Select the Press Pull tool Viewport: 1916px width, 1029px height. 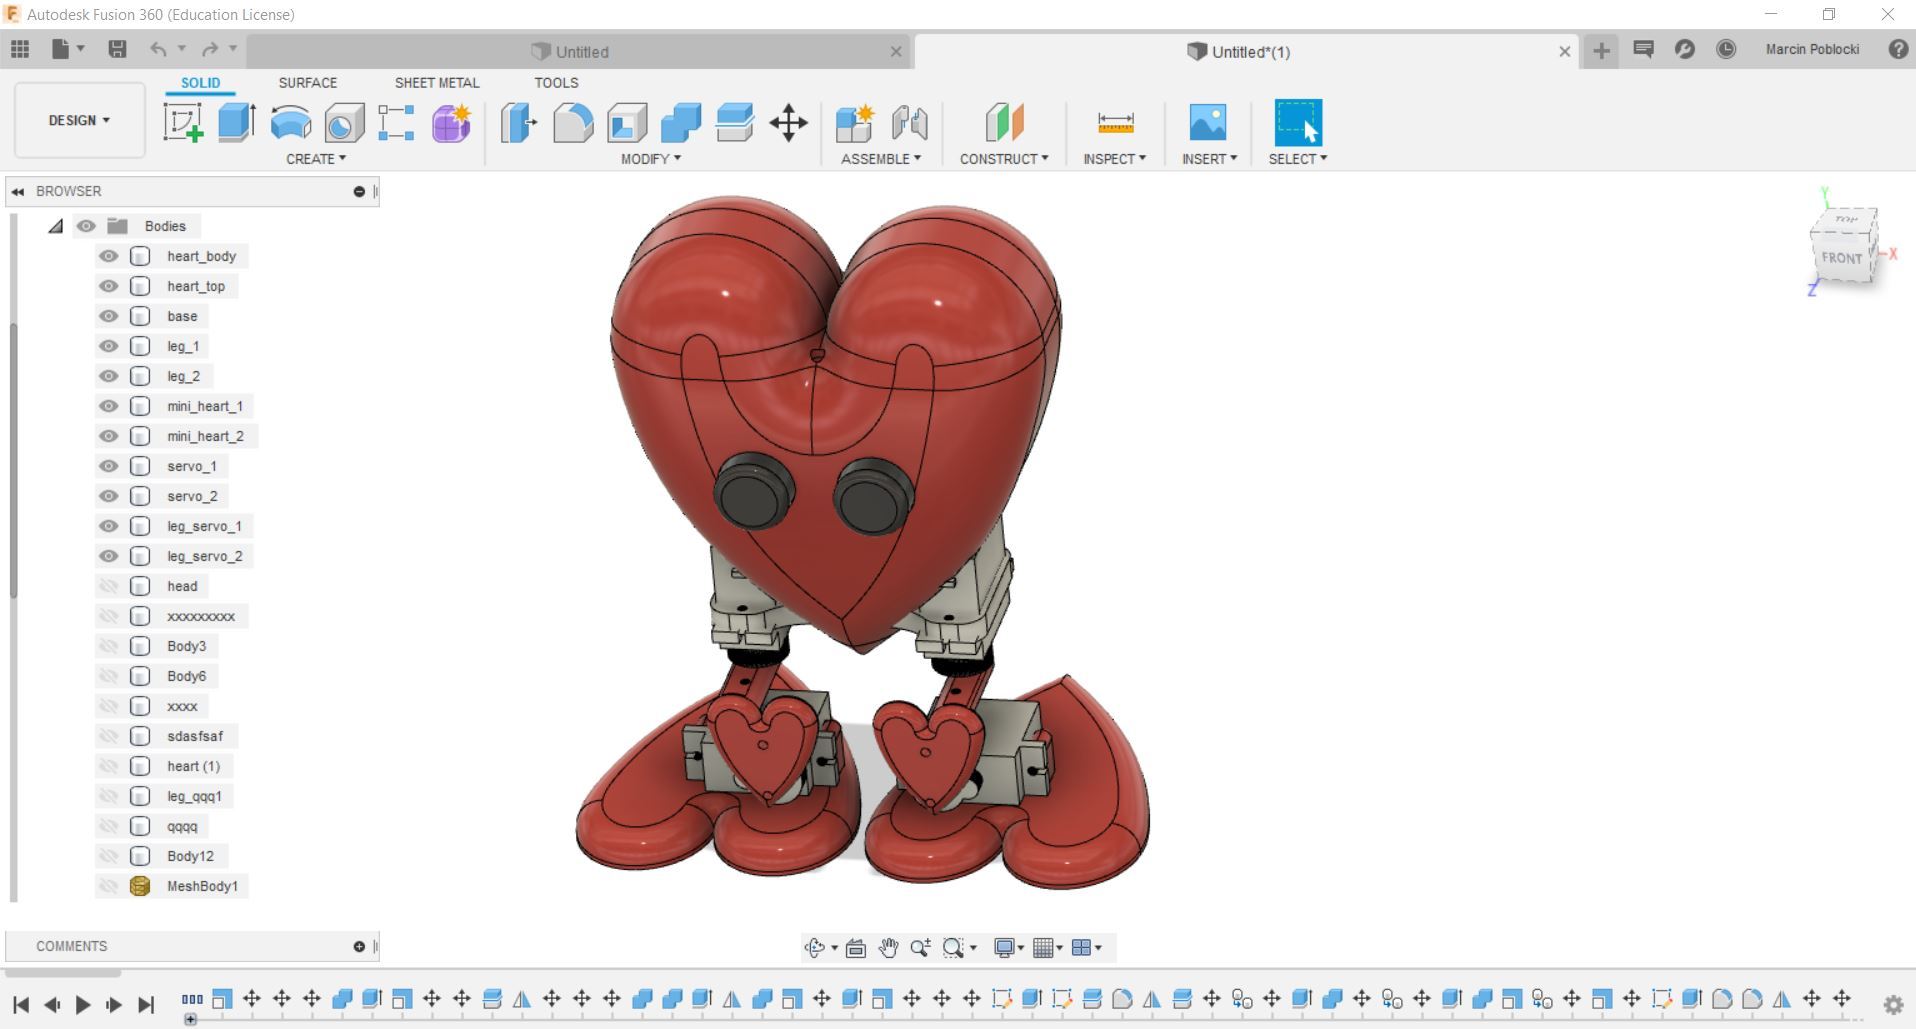(x=519, y=123)
